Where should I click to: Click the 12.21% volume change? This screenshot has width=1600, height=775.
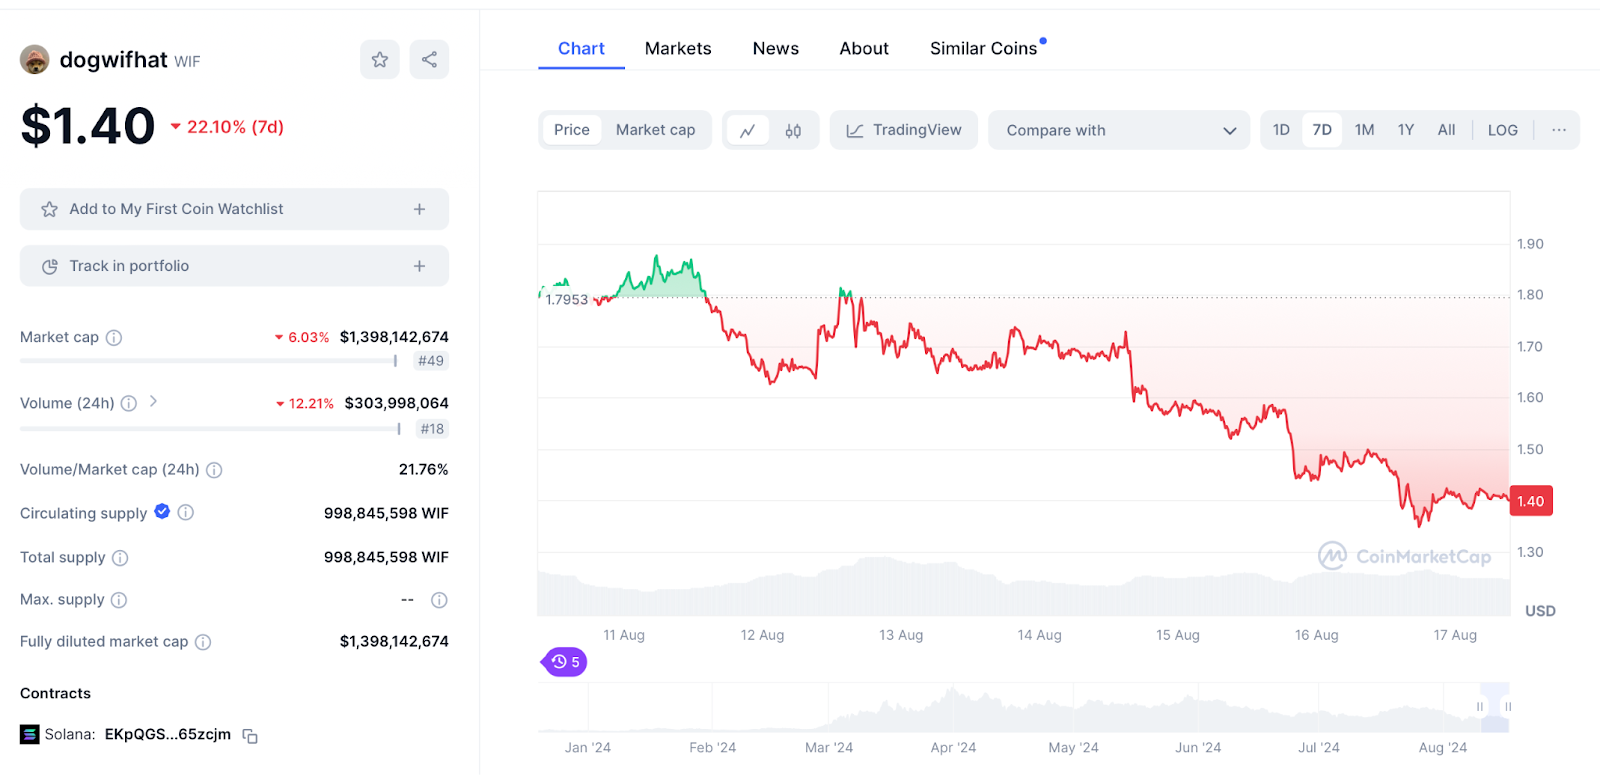coord(305,404)
